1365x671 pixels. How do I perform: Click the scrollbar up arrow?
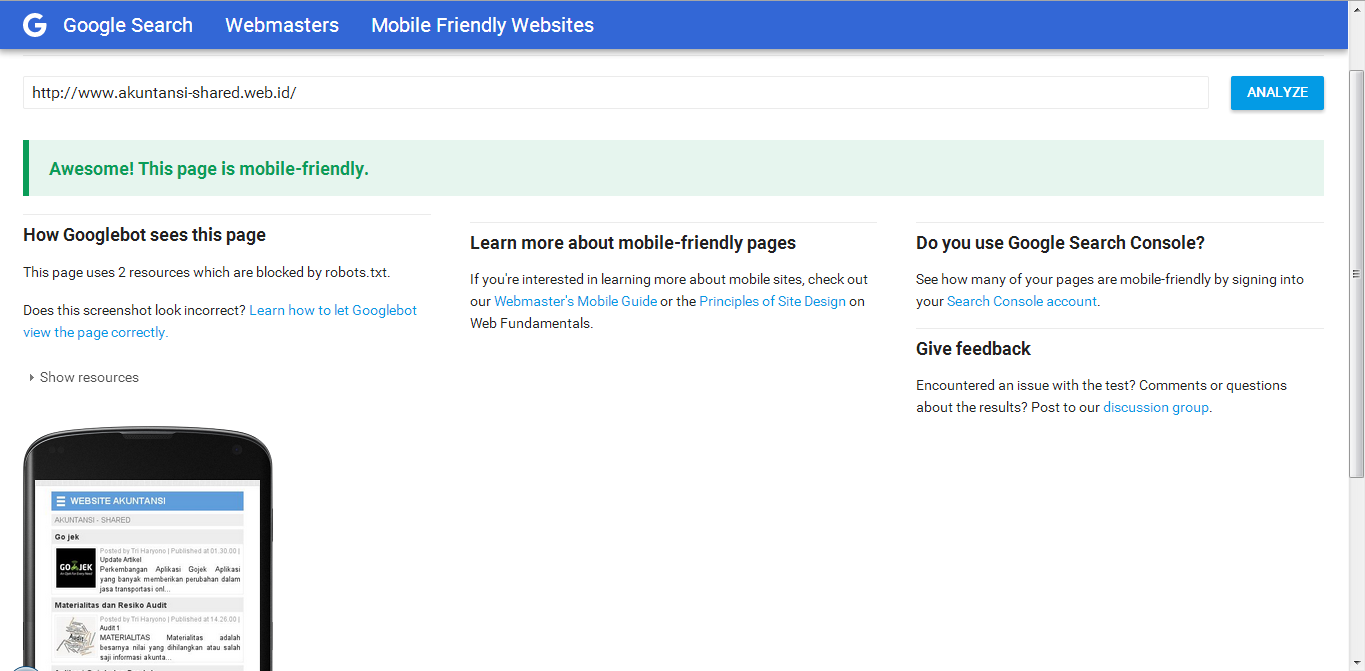click(1356, 8)
